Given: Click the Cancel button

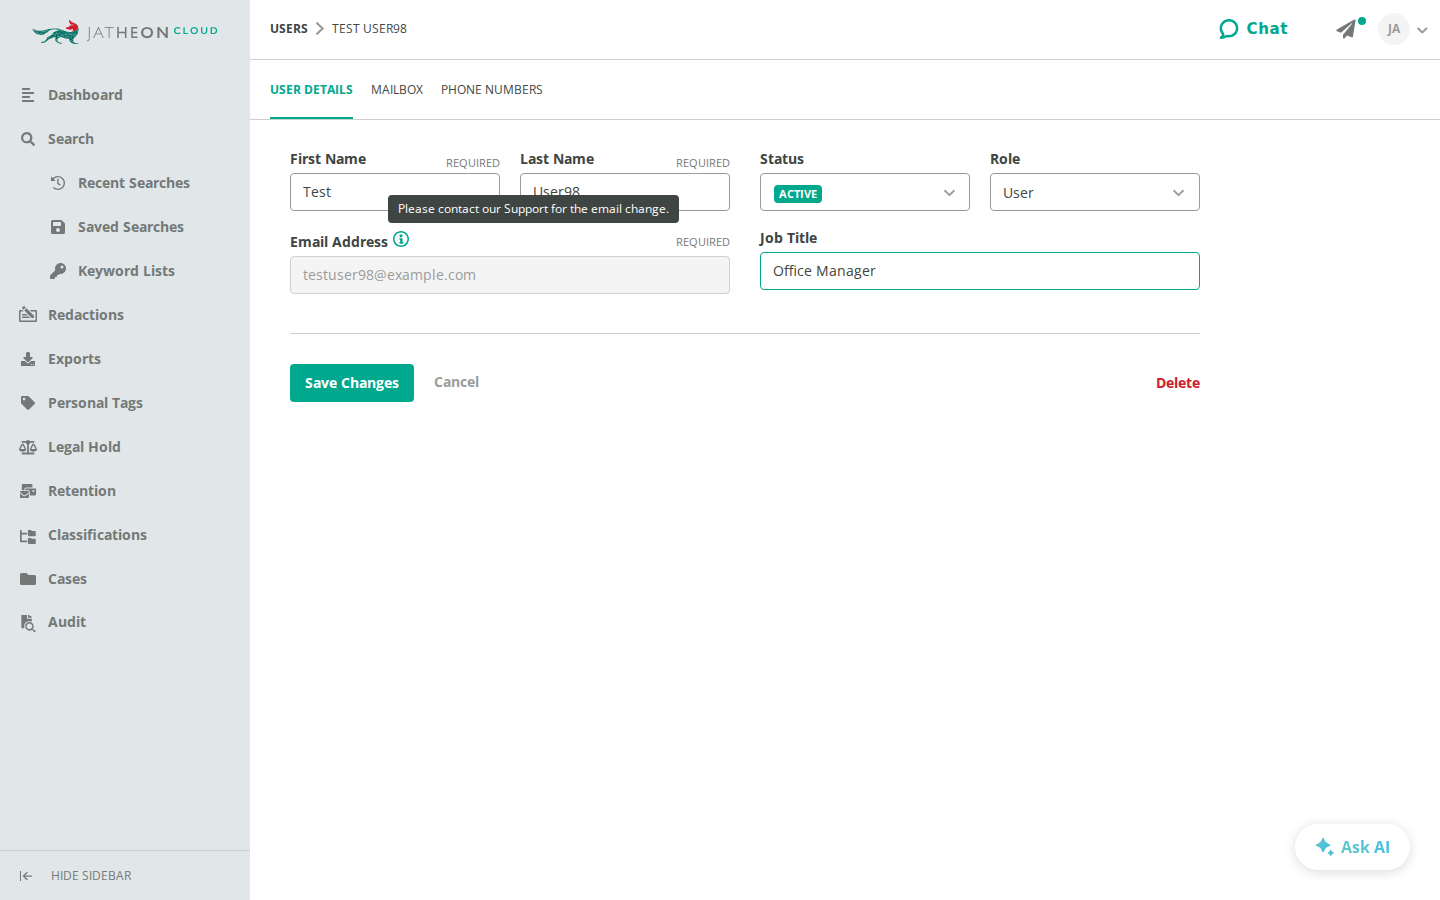Looking at the screenshot, I should pos(456,382).
